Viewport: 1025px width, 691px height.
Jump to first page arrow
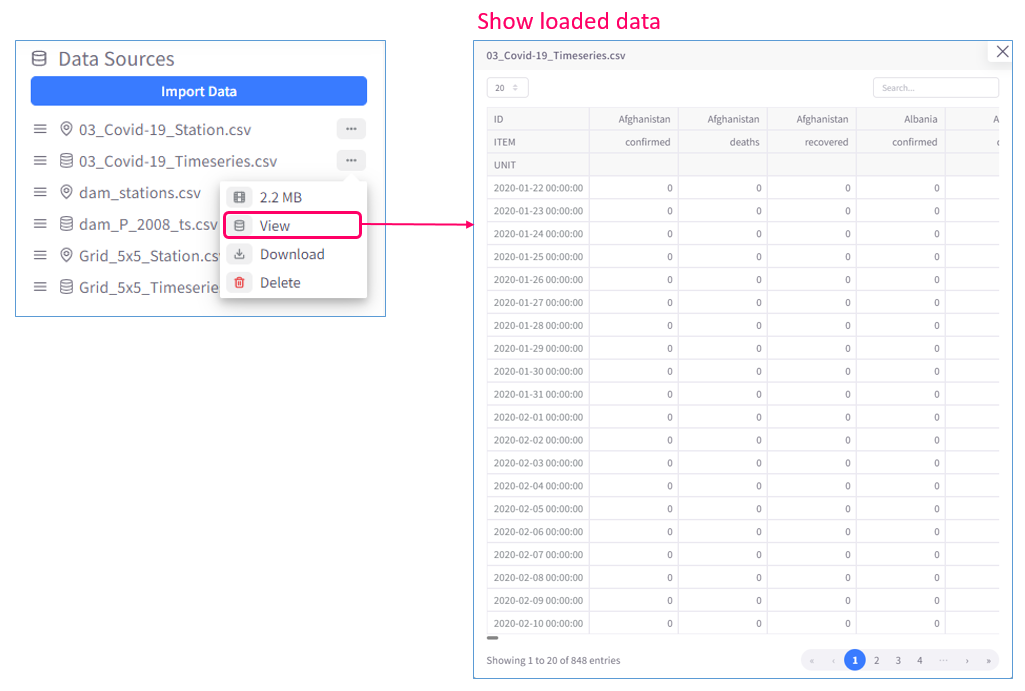tap(812, 660)
